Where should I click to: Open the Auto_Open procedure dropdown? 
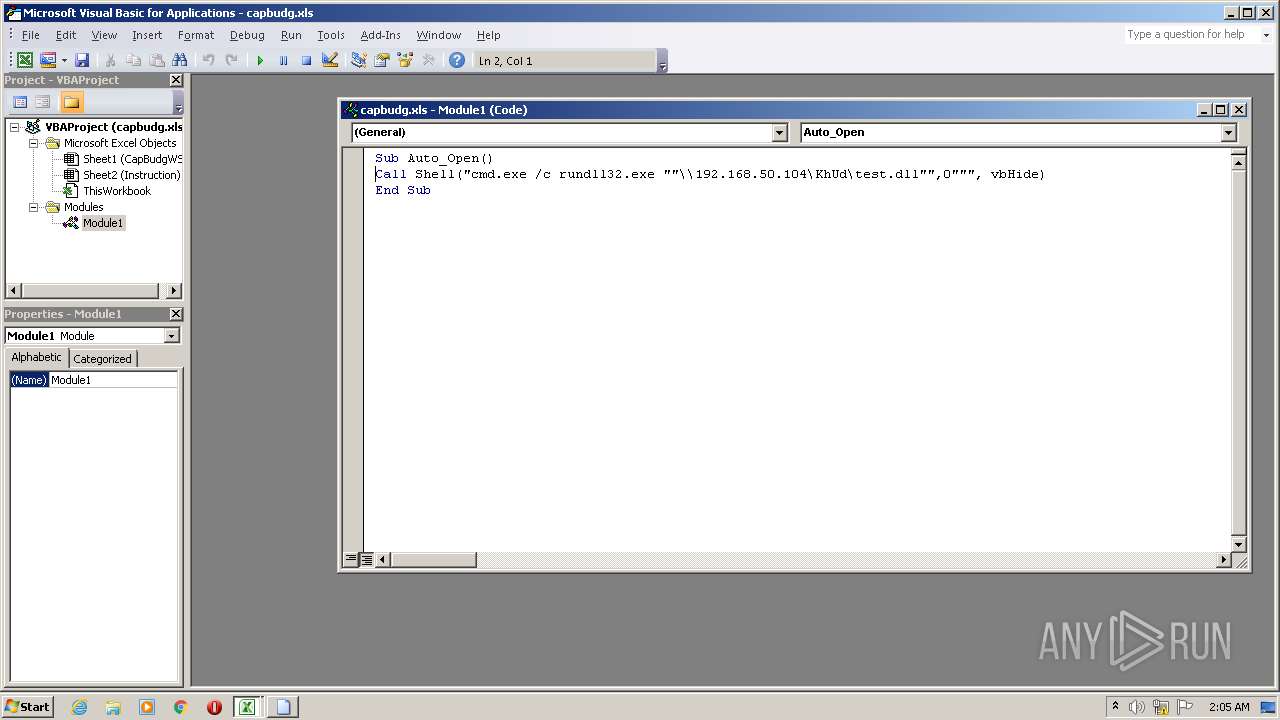(1229, 132)
